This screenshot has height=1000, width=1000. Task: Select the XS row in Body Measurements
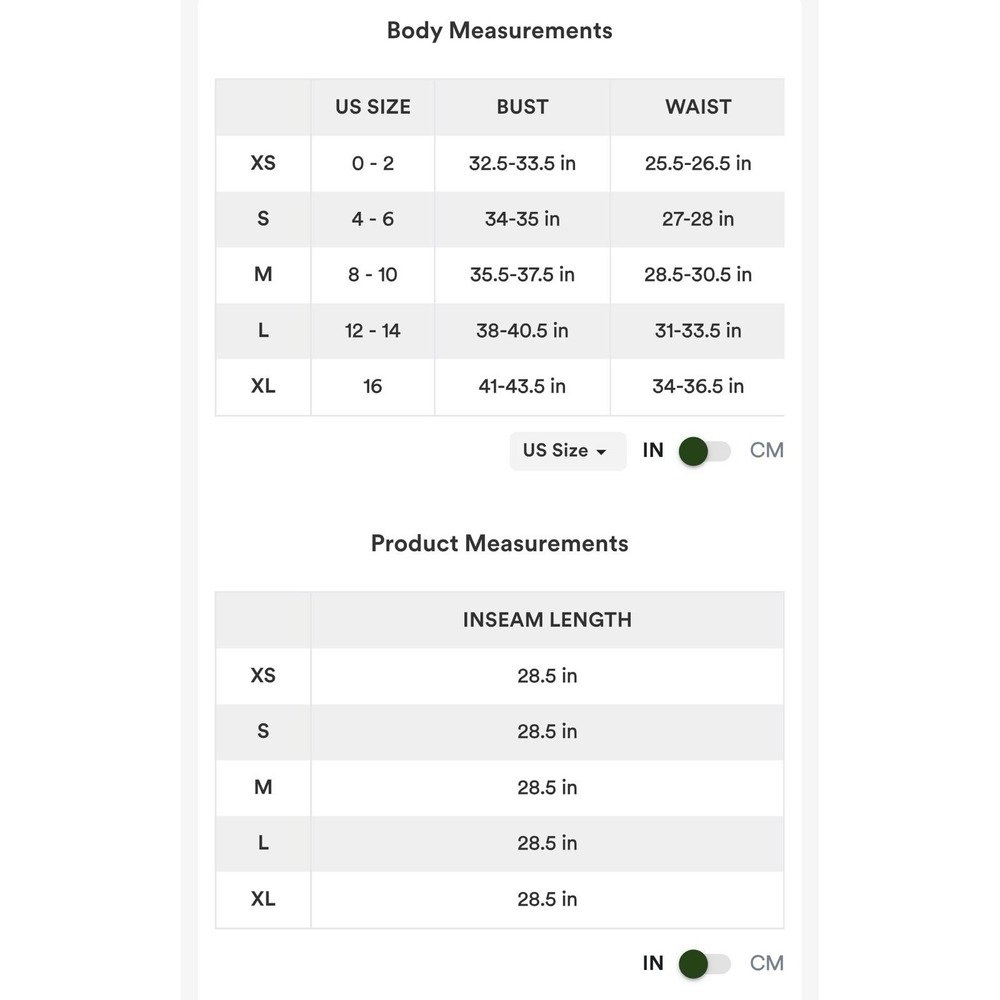(x=500, y=163)
